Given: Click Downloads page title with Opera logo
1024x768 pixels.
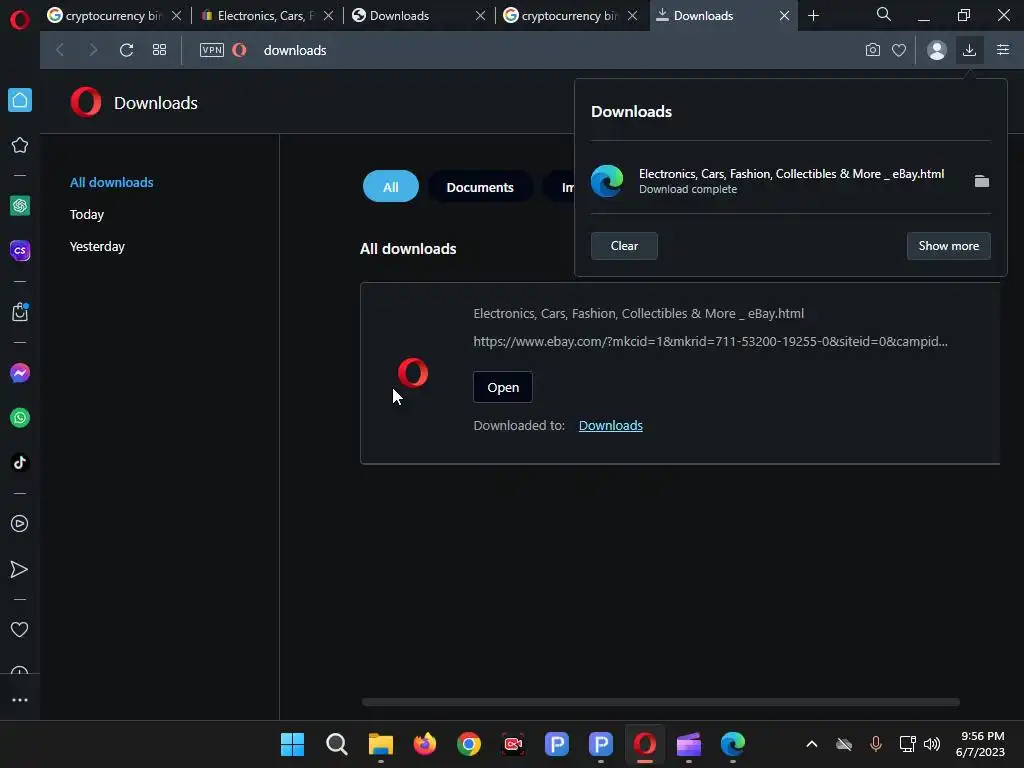Looking at the screenshot, I should tap(134, 103).
